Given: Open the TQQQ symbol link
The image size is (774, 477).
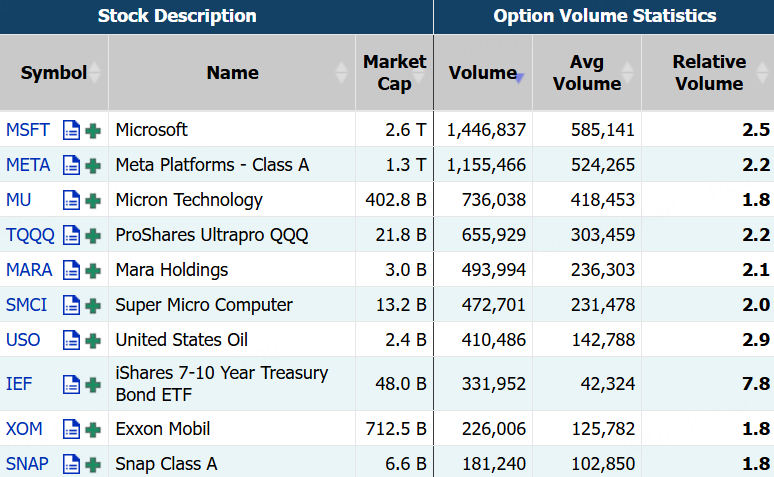Looking at the screenshot, I should pos(30,235).
